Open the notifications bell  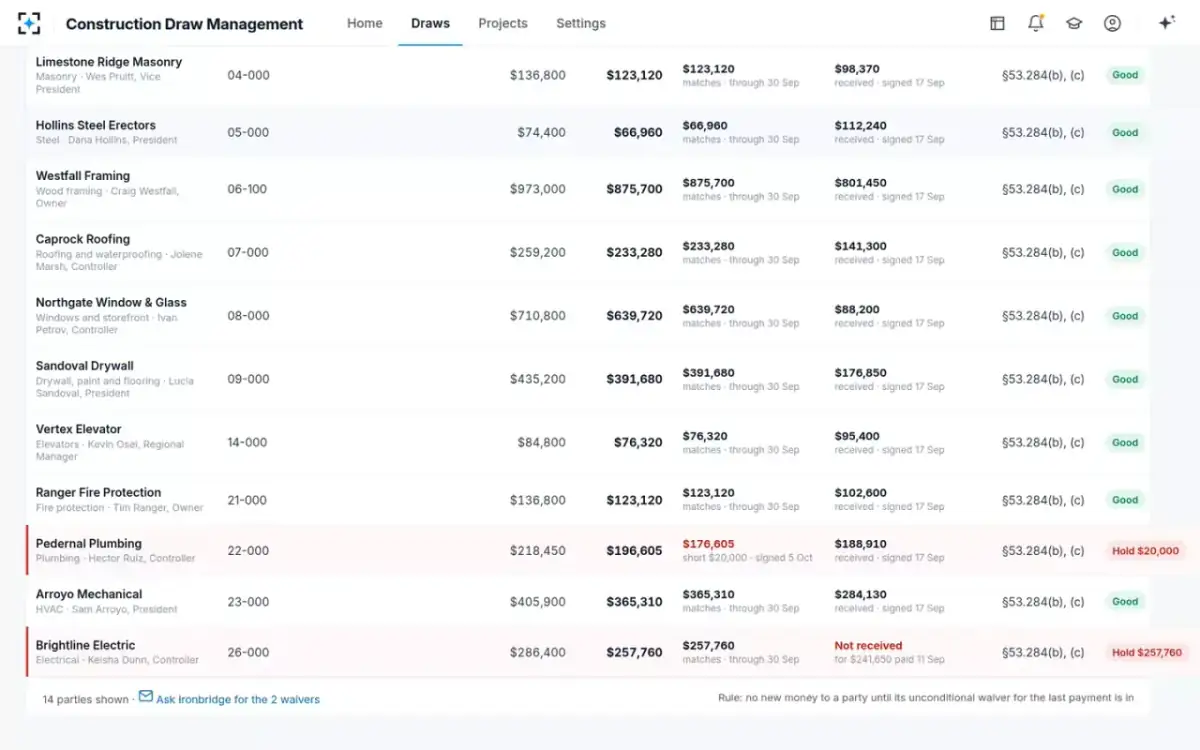point(1035,23)
